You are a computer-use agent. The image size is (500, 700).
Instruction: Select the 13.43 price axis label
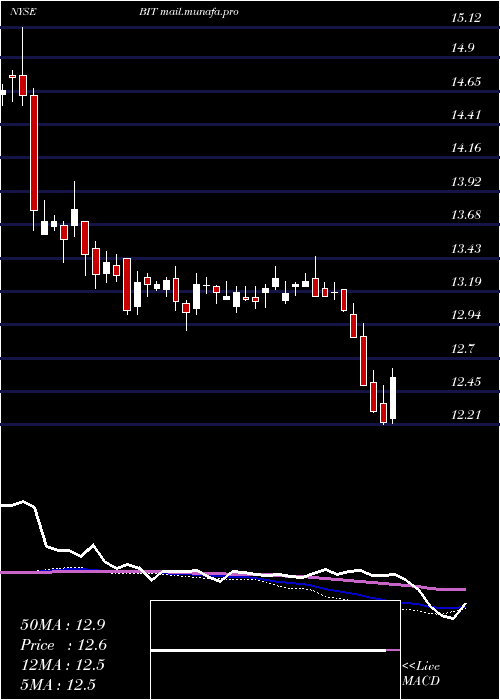(x=466, y=249)
